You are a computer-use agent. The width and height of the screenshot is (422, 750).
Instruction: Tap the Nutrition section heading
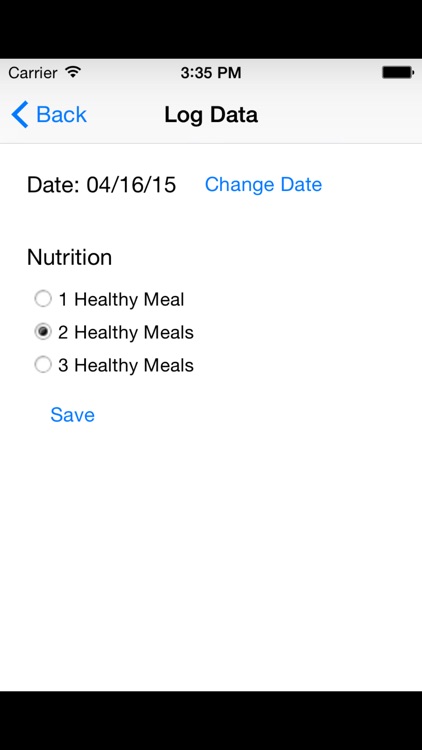(69, 257)
